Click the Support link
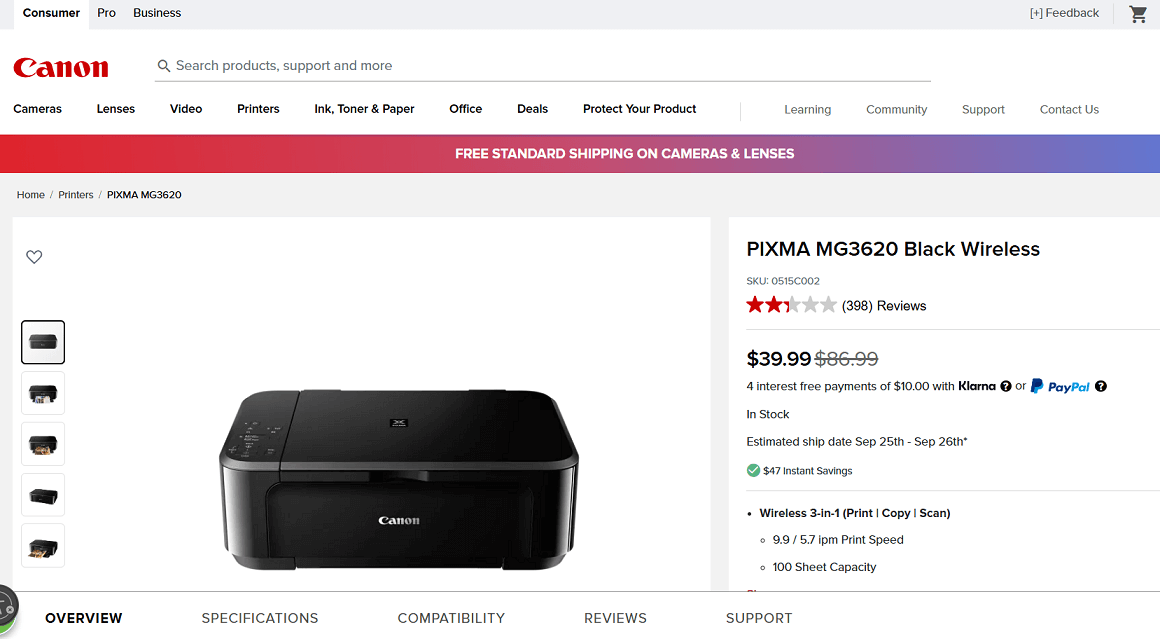Screen dimensions: 1160x639 coord(983,109)
